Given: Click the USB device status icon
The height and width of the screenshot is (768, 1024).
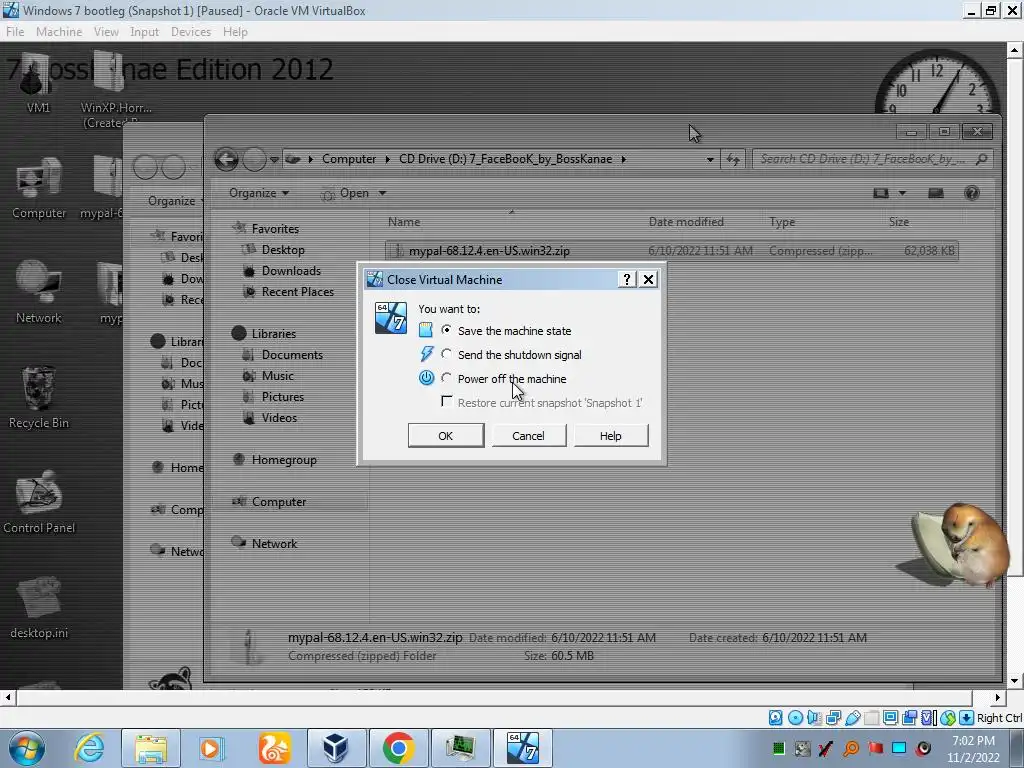Looking at the screenshot, I should point(852,718).
